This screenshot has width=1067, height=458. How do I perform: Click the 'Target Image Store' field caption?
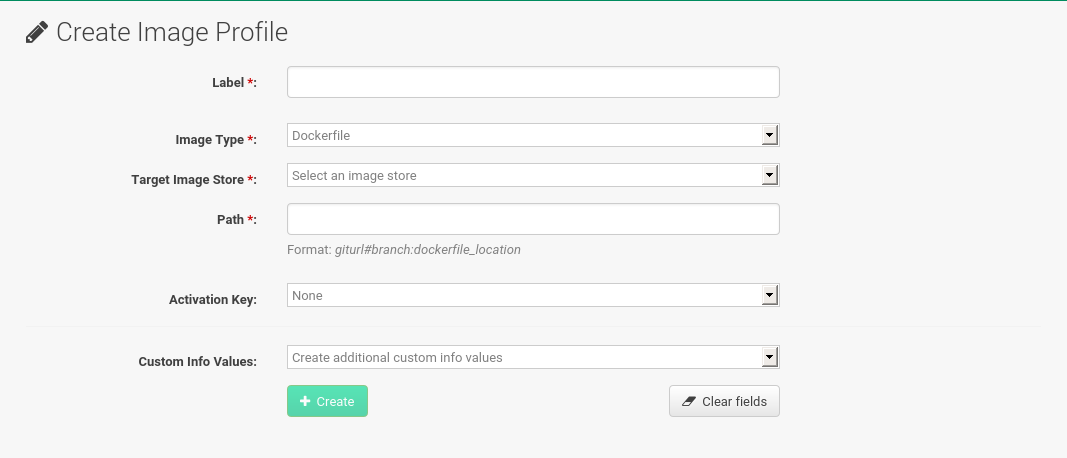(187, 180)
